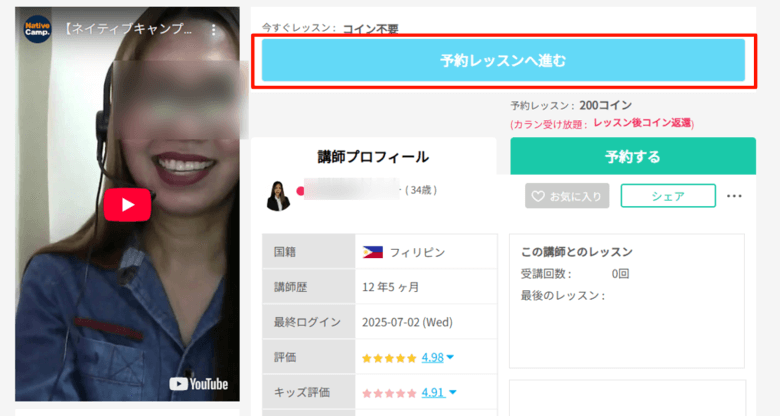Click the 最終ログイン row label
The height and width of the screenshot is (416, 780).
tap(307, 322)
